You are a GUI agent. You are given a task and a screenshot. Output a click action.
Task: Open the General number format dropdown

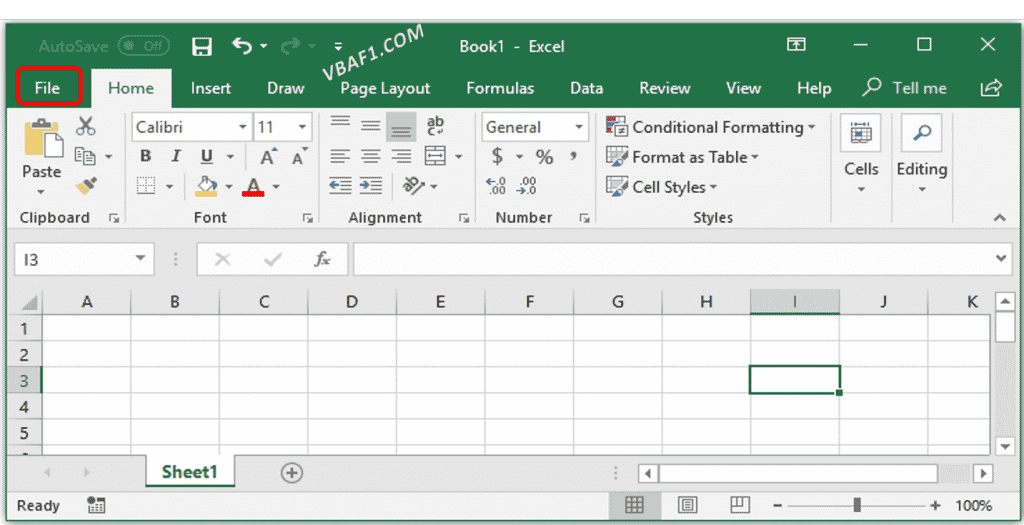pyautogui.click(x=579, y=128)
